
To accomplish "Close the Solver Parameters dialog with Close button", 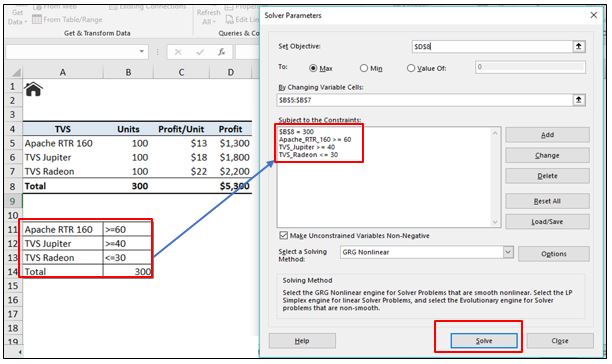I will point(560,341).
